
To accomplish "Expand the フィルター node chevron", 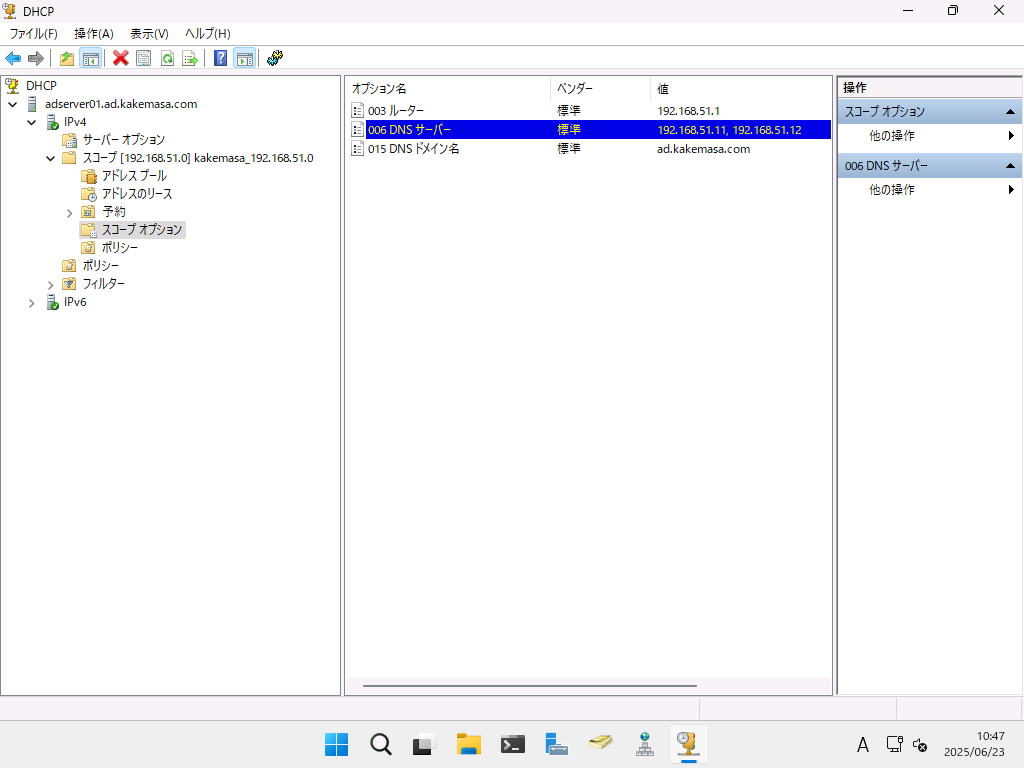I will 50,285.
